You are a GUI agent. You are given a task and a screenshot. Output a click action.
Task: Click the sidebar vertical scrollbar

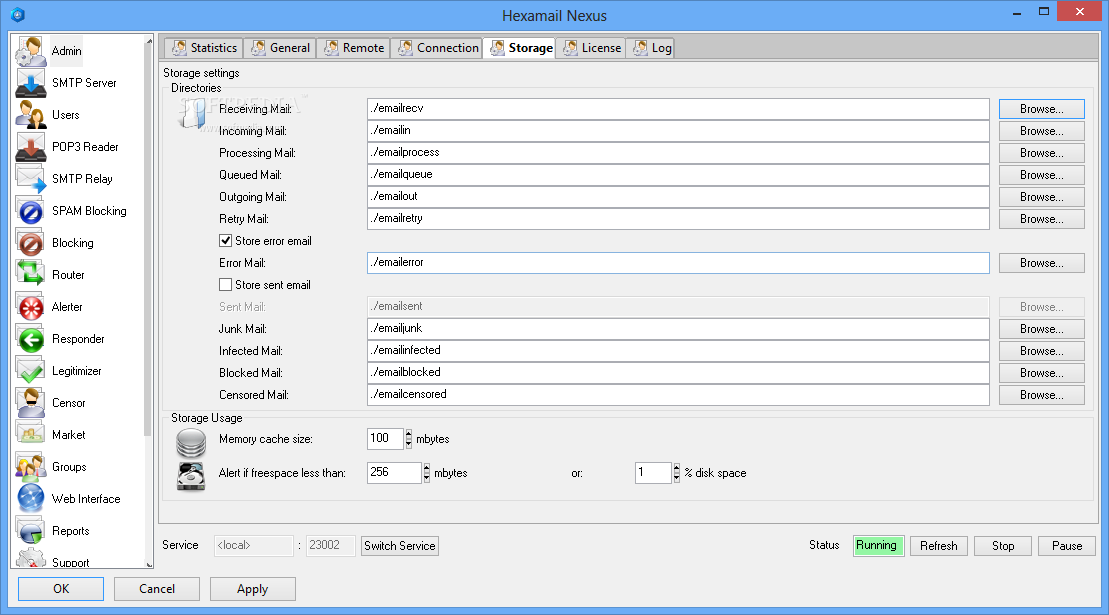(149, 240)
